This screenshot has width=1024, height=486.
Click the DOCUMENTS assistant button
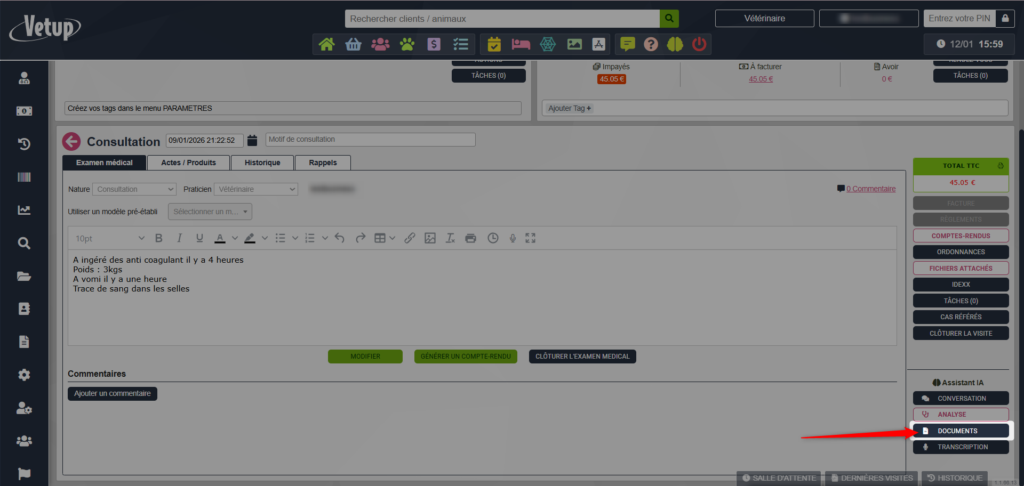coord(960,431)
